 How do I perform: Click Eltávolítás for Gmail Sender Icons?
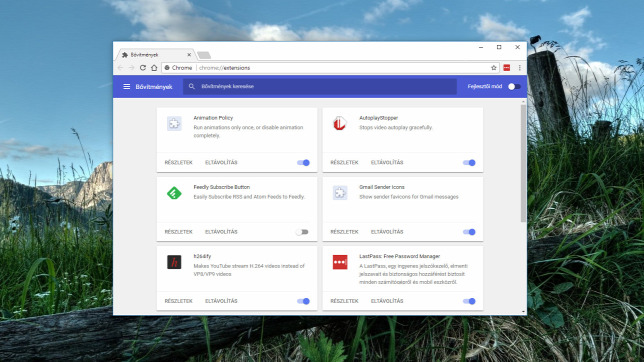(x=387, y=232)
